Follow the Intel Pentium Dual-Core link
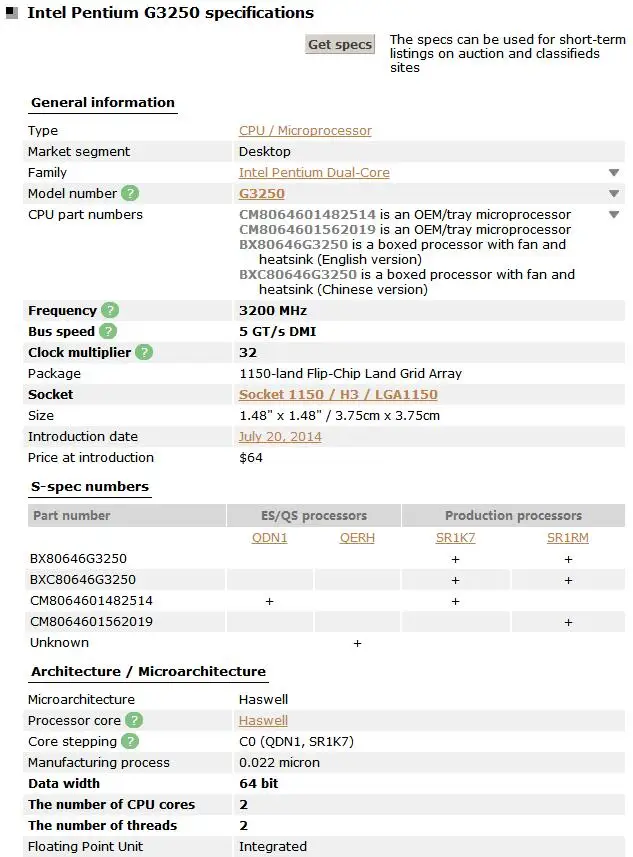 (314, 172)
